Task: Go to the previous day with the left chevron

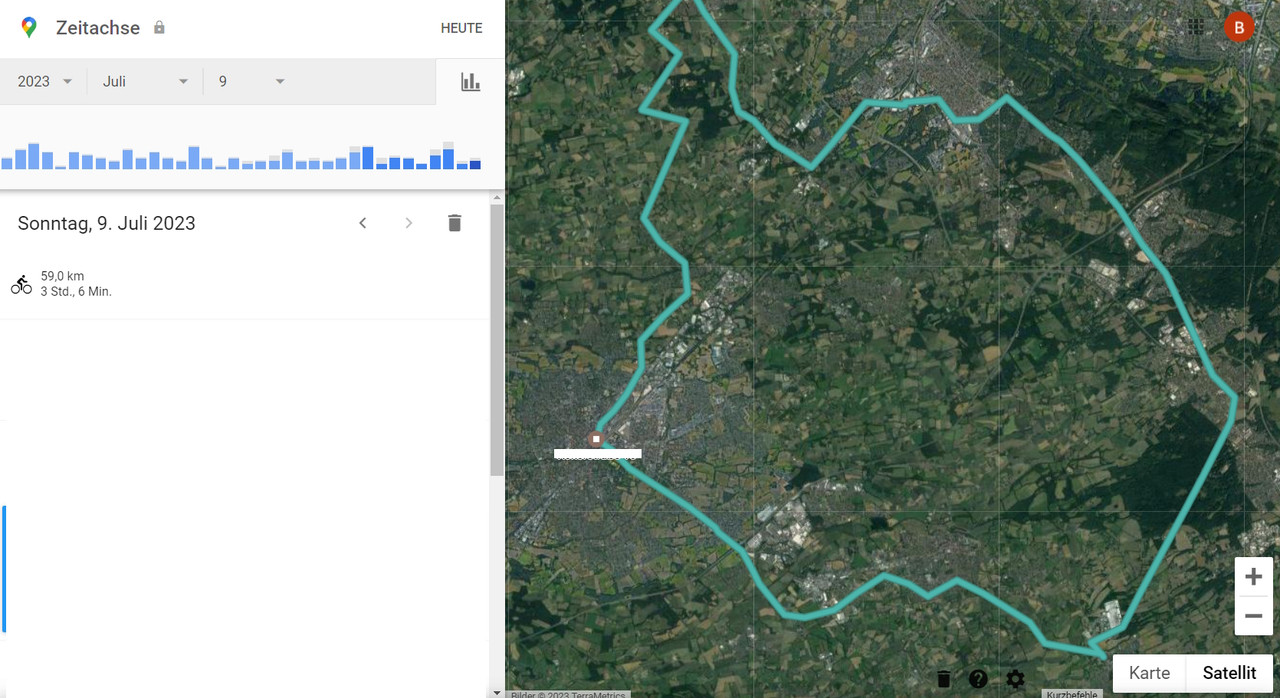Action: [363, 223]
